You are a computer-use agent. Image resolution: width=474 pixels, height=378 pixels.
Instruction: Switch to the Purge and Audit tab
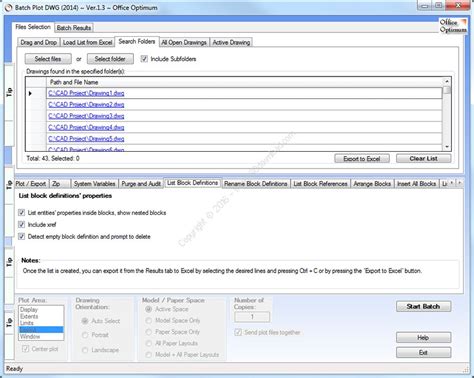tap(141, 184)
